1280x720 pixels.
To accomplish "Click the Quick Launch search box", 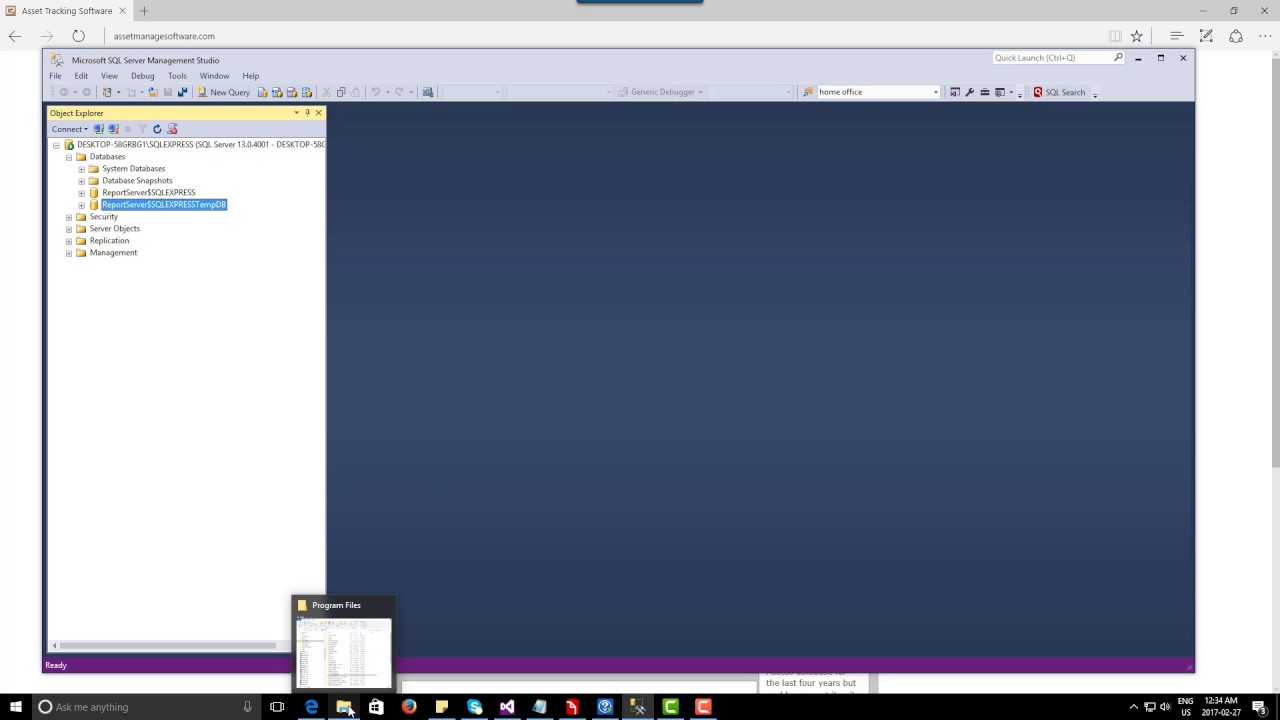I will pos(1058,58).
